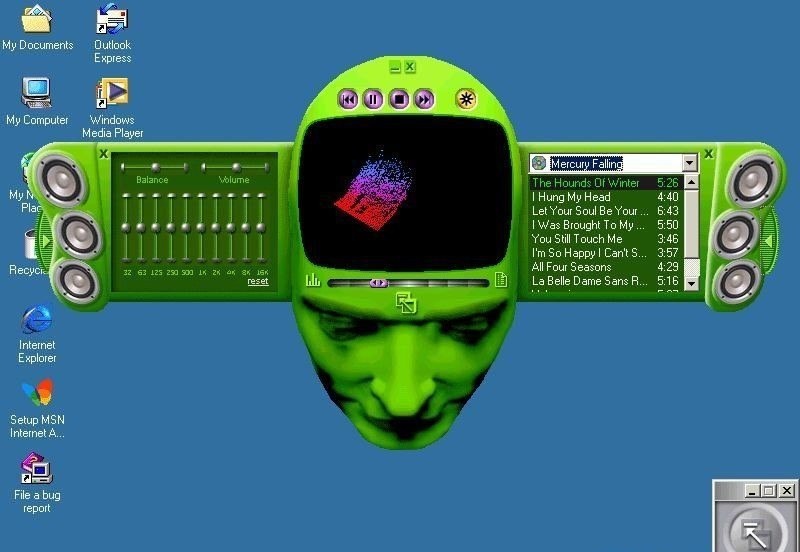The height and width of the screenshot is (552, 800).
Task: Open File a bug report shortcut
Action: coord(37,483)
